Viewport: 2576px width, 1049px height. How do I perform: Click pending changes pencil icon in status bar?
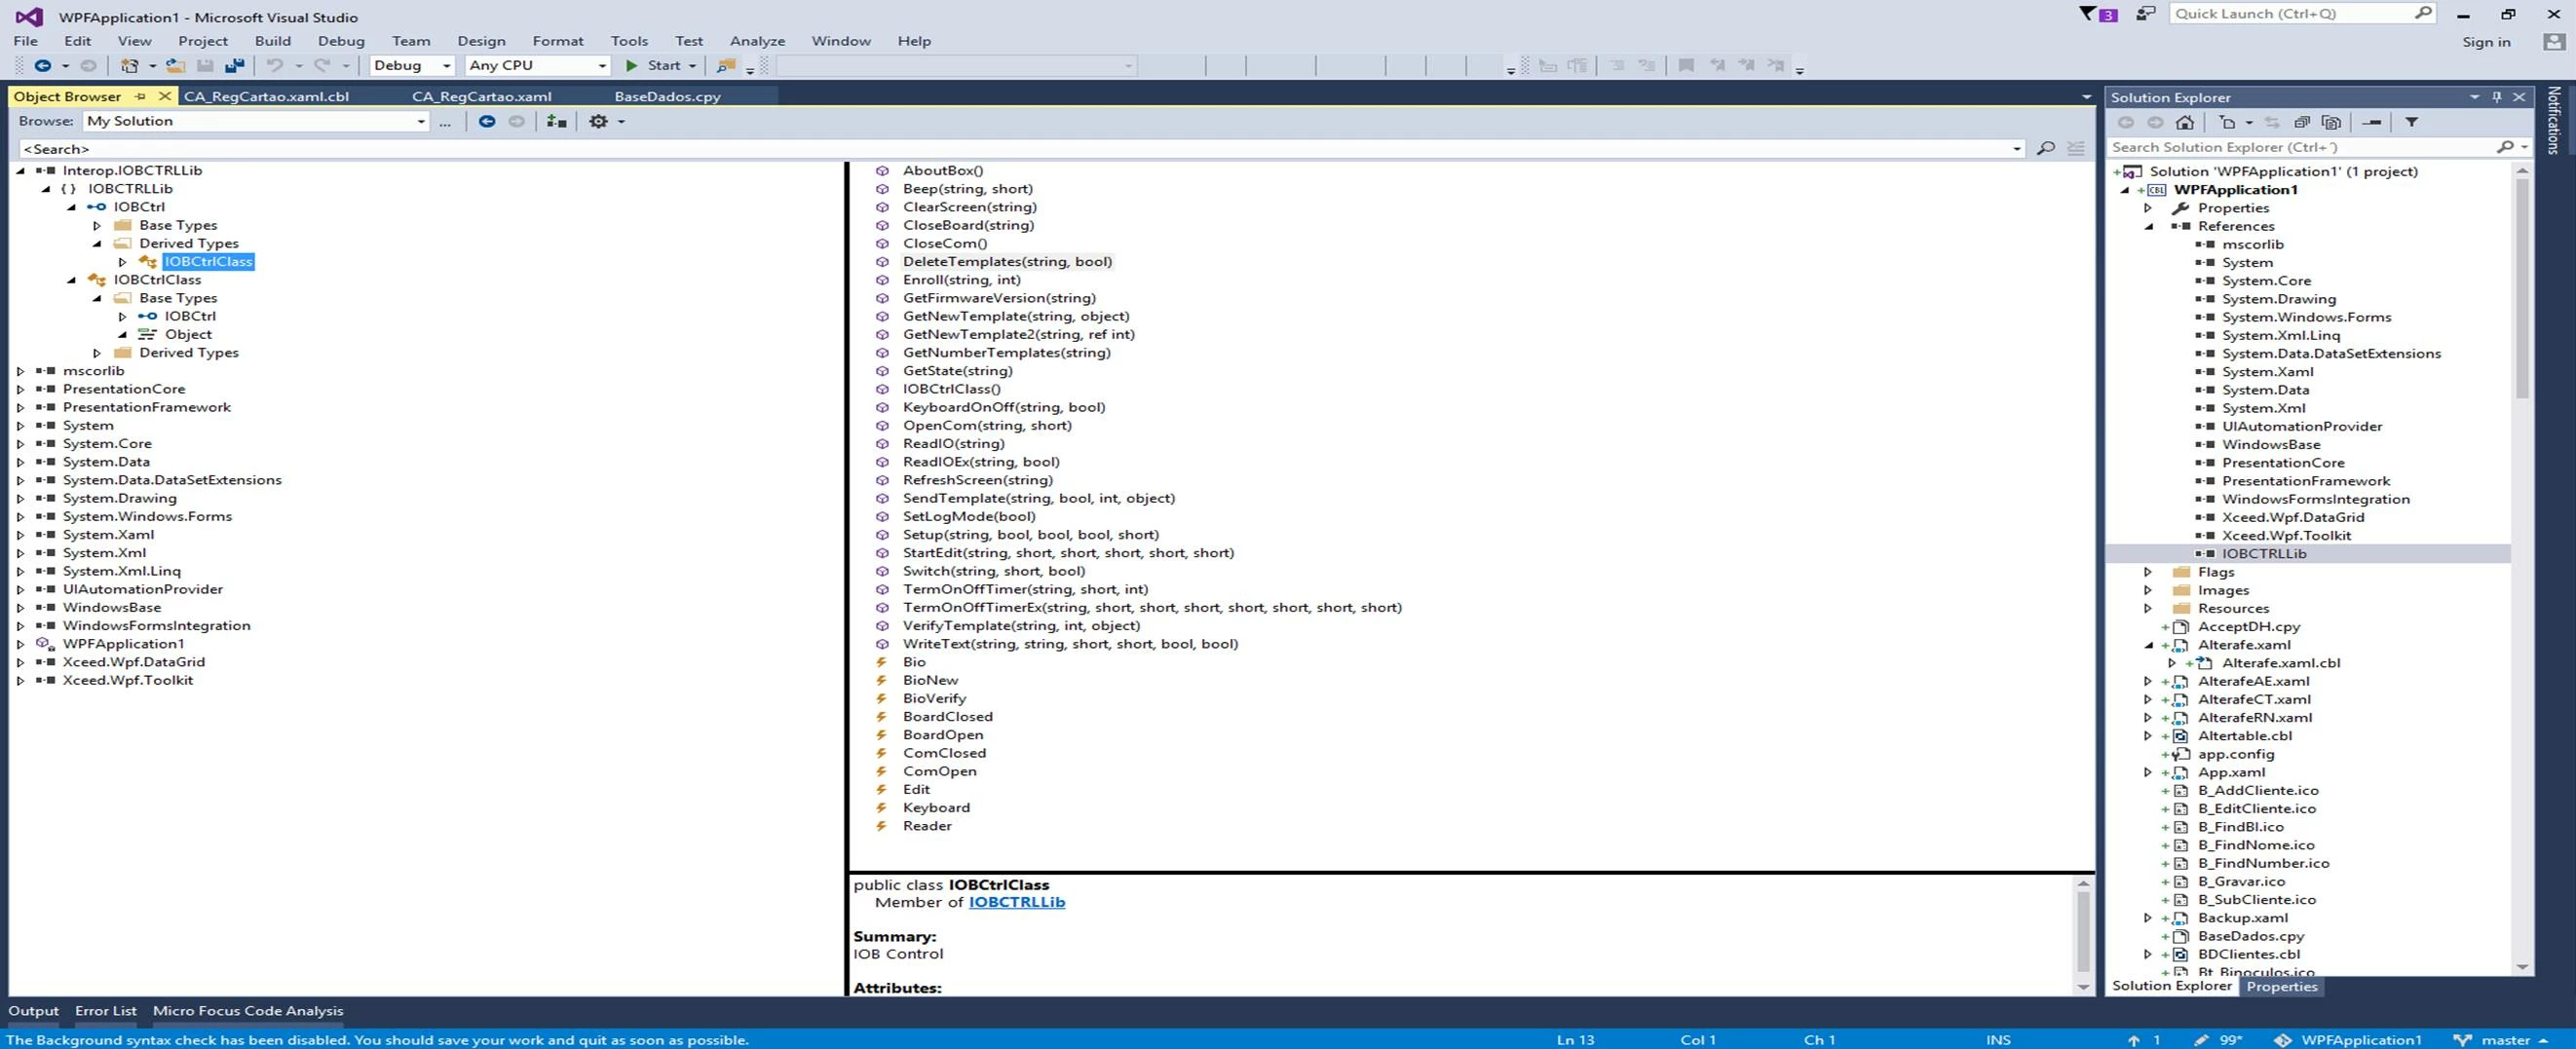click(x=2201, y=1040)
